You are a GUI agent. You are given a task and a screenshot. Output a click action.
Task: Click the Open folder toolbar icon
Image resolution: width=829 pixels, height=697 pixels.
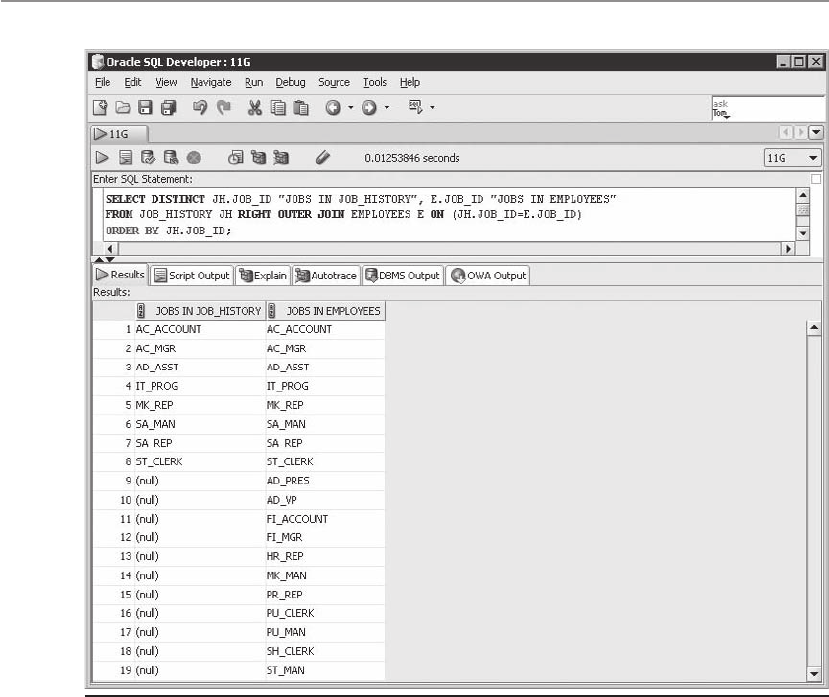(x=123, y=108)
